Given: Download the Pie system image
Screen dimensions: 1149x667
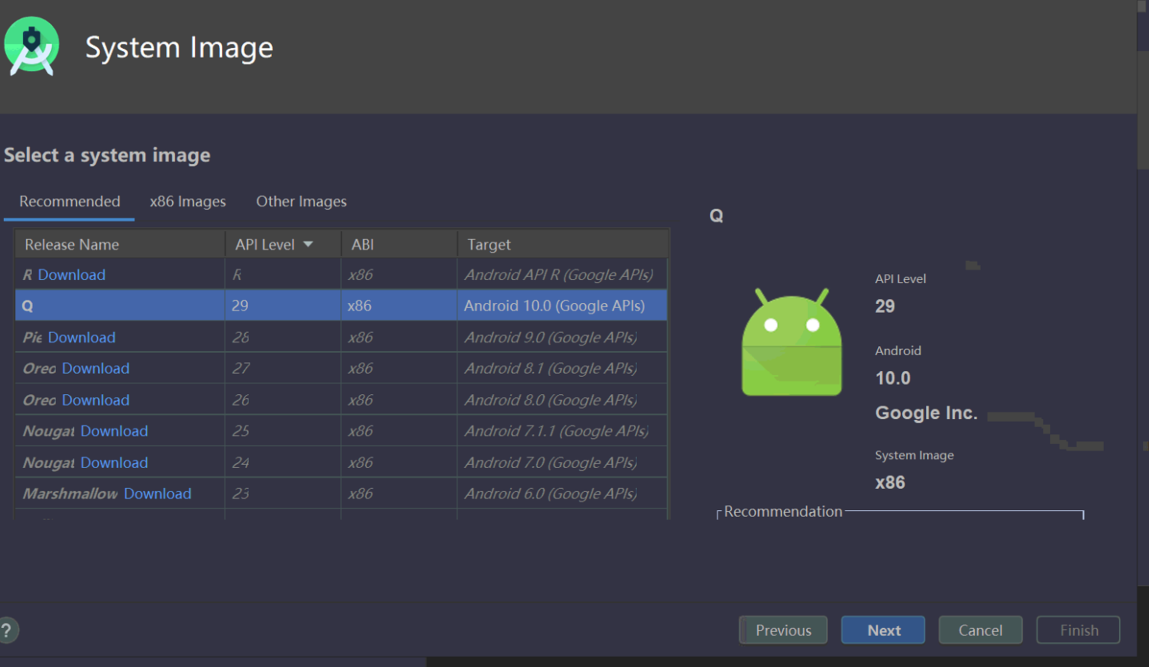Looking at the screenshot, I should click(81, 337).
